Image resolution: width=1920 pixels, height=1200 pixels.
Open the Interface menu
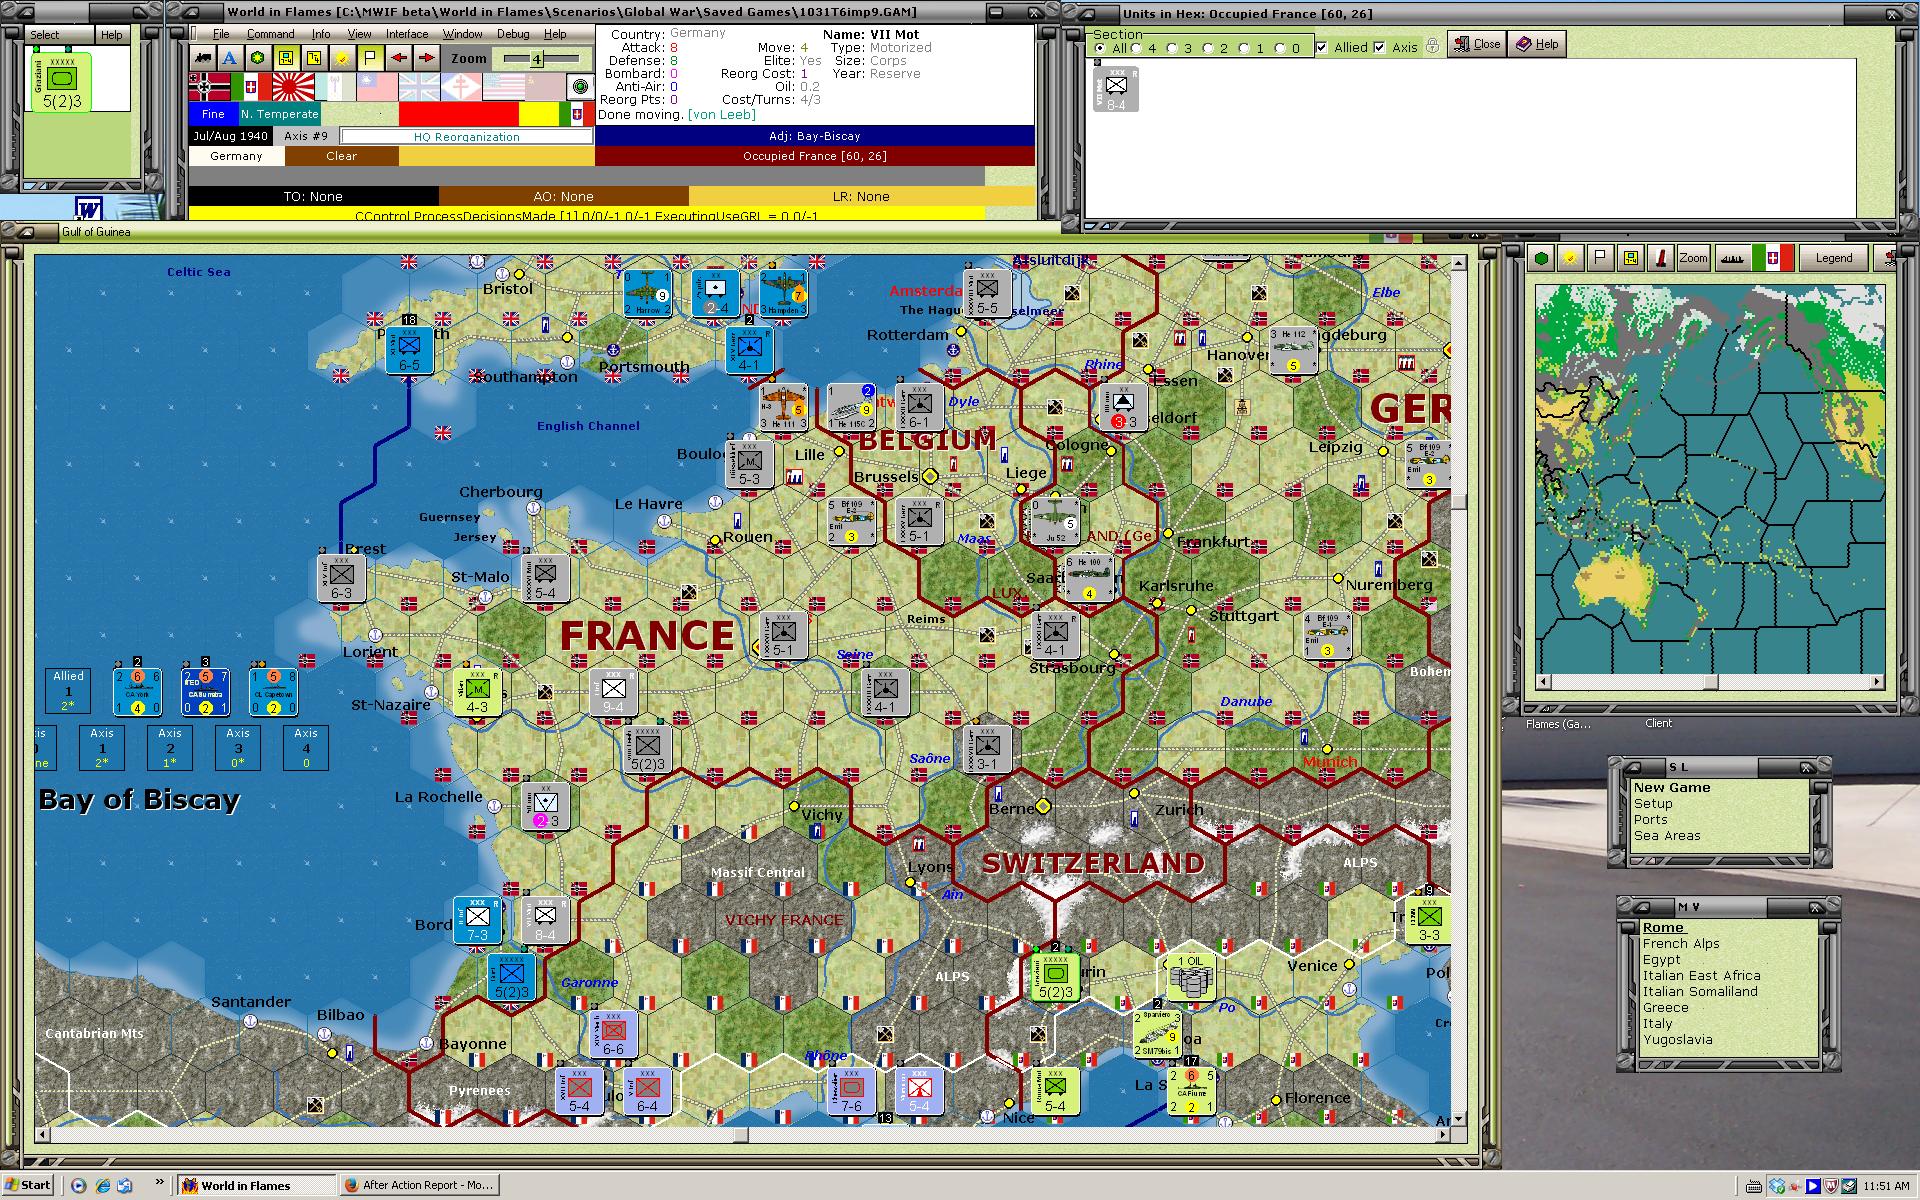pyautogui.click(x=407, y=34)
